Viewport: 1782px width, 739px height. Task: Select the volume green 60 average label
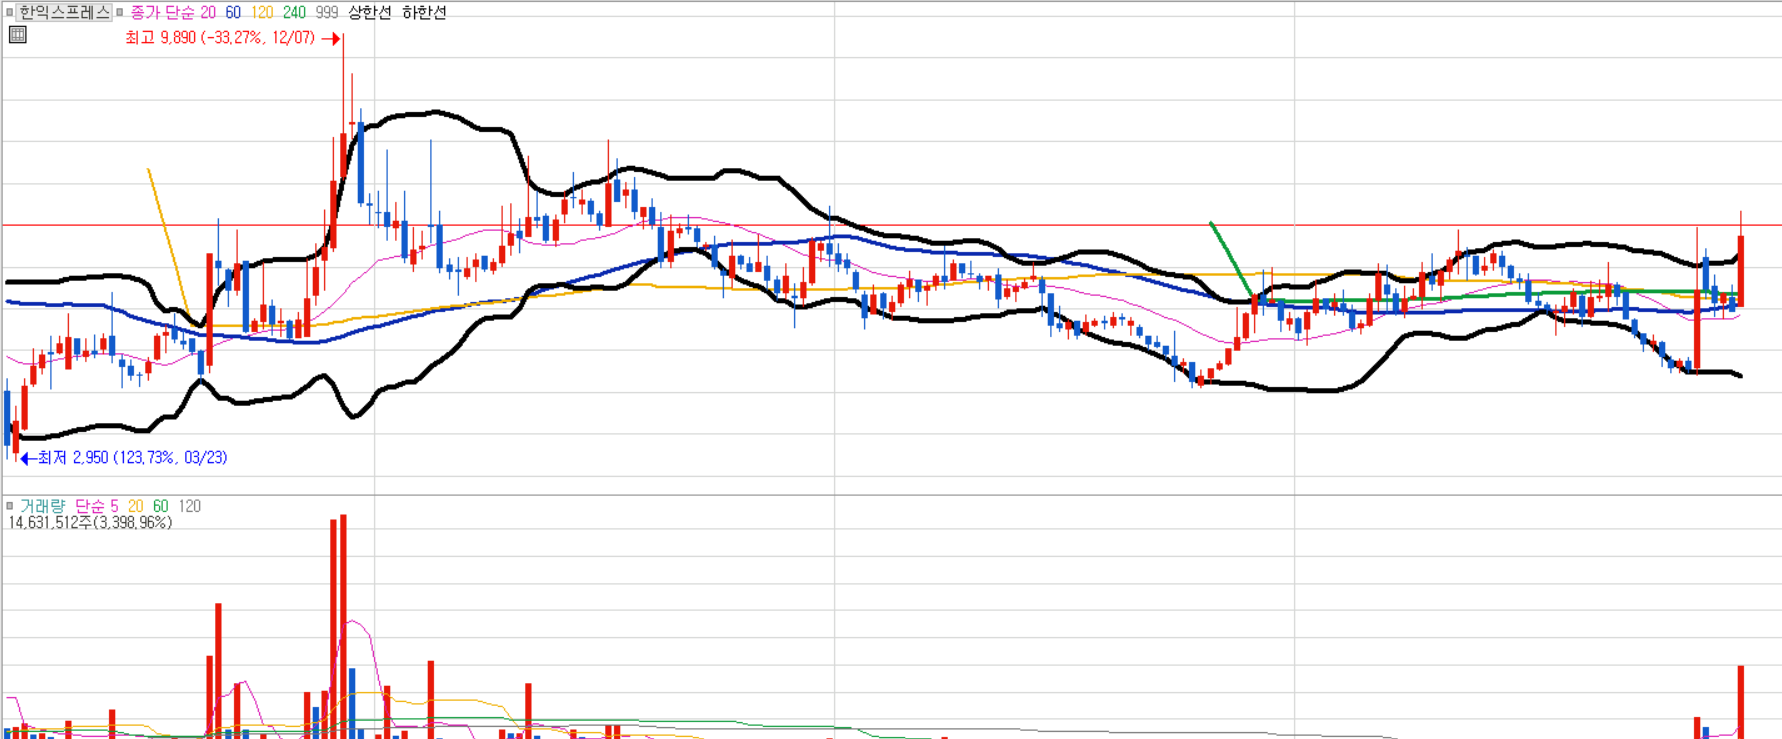click(x=160, y=506)
